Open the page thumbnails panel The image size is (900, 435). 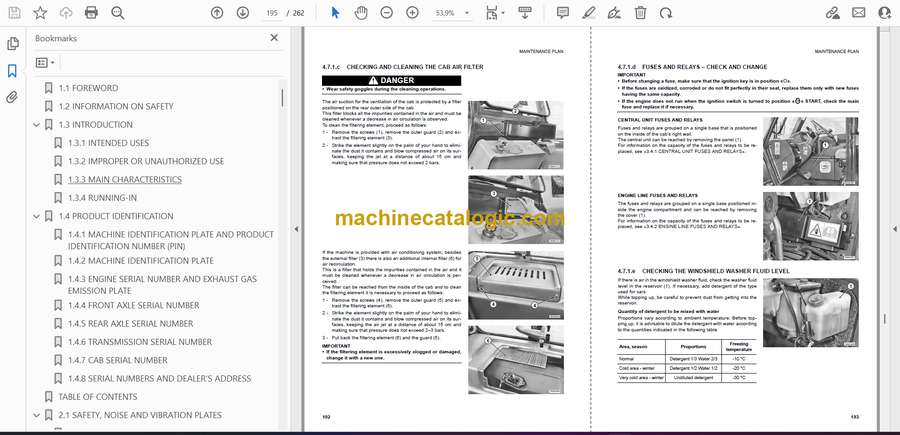point(12,44)
